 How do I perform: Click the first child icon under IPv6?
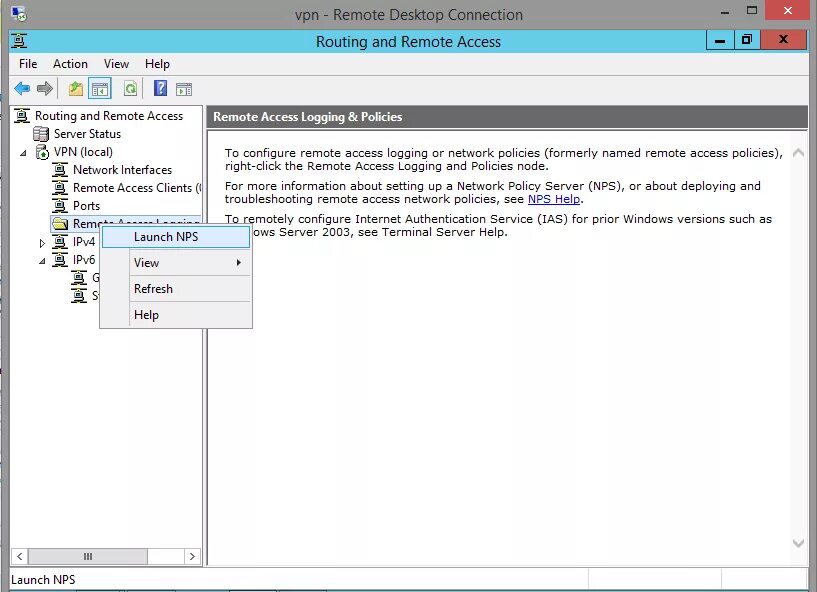(79, 278)
